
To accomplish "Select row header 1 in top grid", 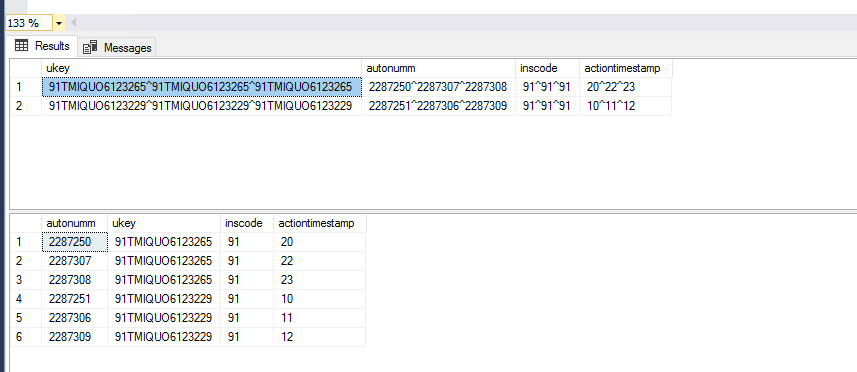I will [26, 87].
